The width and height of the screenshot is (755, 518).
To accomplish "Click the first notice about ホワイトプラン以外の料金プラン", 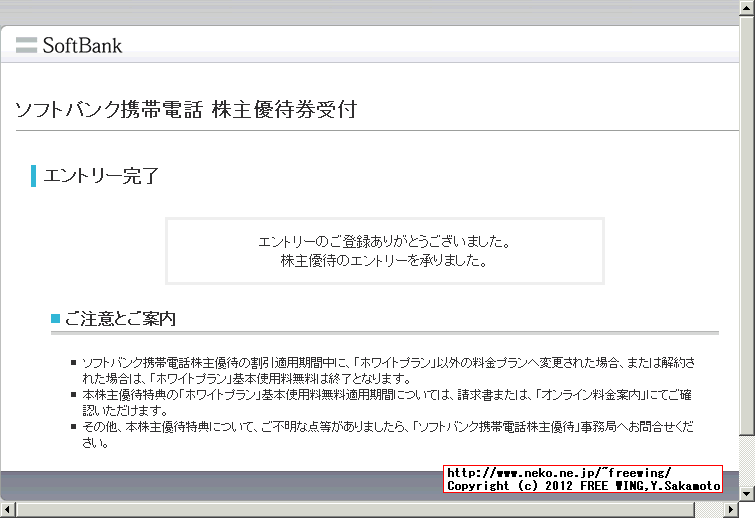I will tap(389, 370).
